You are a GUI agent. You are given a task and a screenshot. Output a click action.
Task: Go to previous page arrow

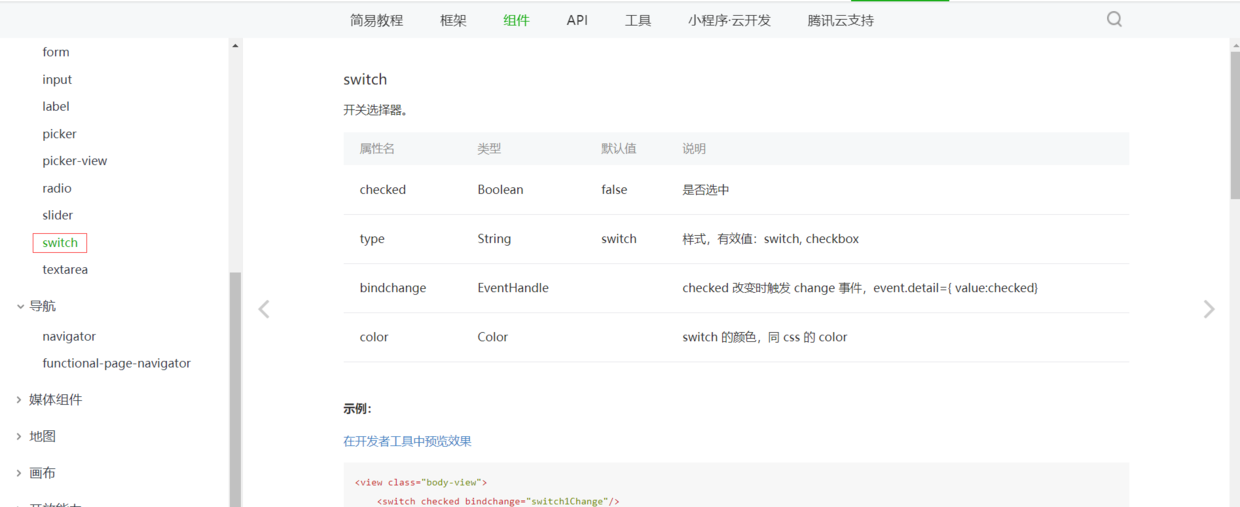tap(264, 309)
